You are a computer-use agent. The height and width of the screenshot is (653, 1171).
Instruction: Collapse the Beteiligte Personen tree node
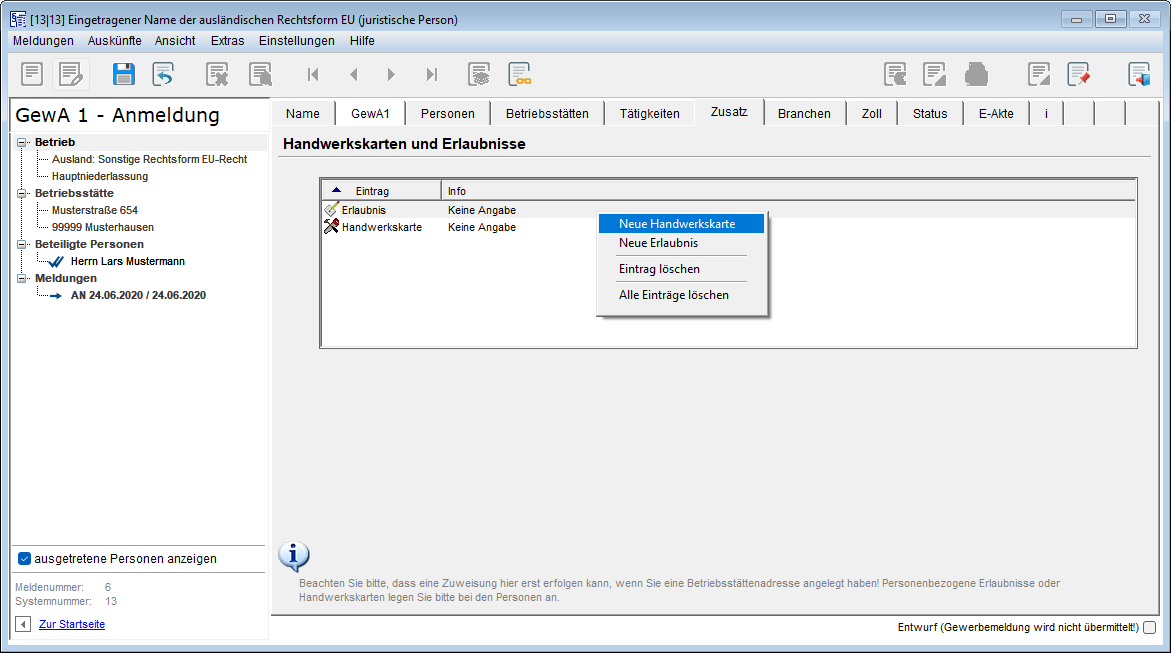[x=22, y=244]
